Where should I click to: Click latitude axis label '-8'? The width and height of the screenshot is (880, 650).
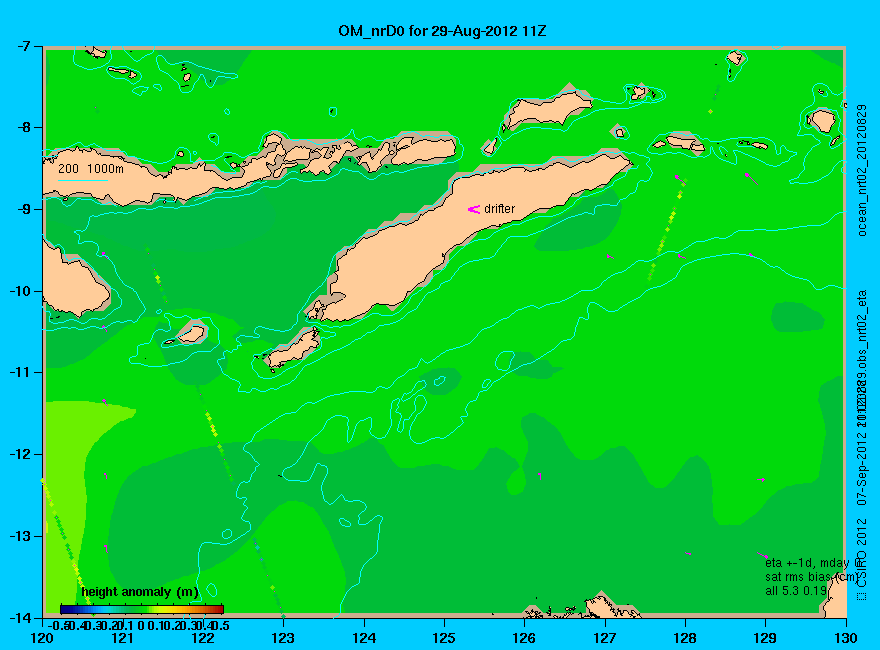click(x=22, y=127)
